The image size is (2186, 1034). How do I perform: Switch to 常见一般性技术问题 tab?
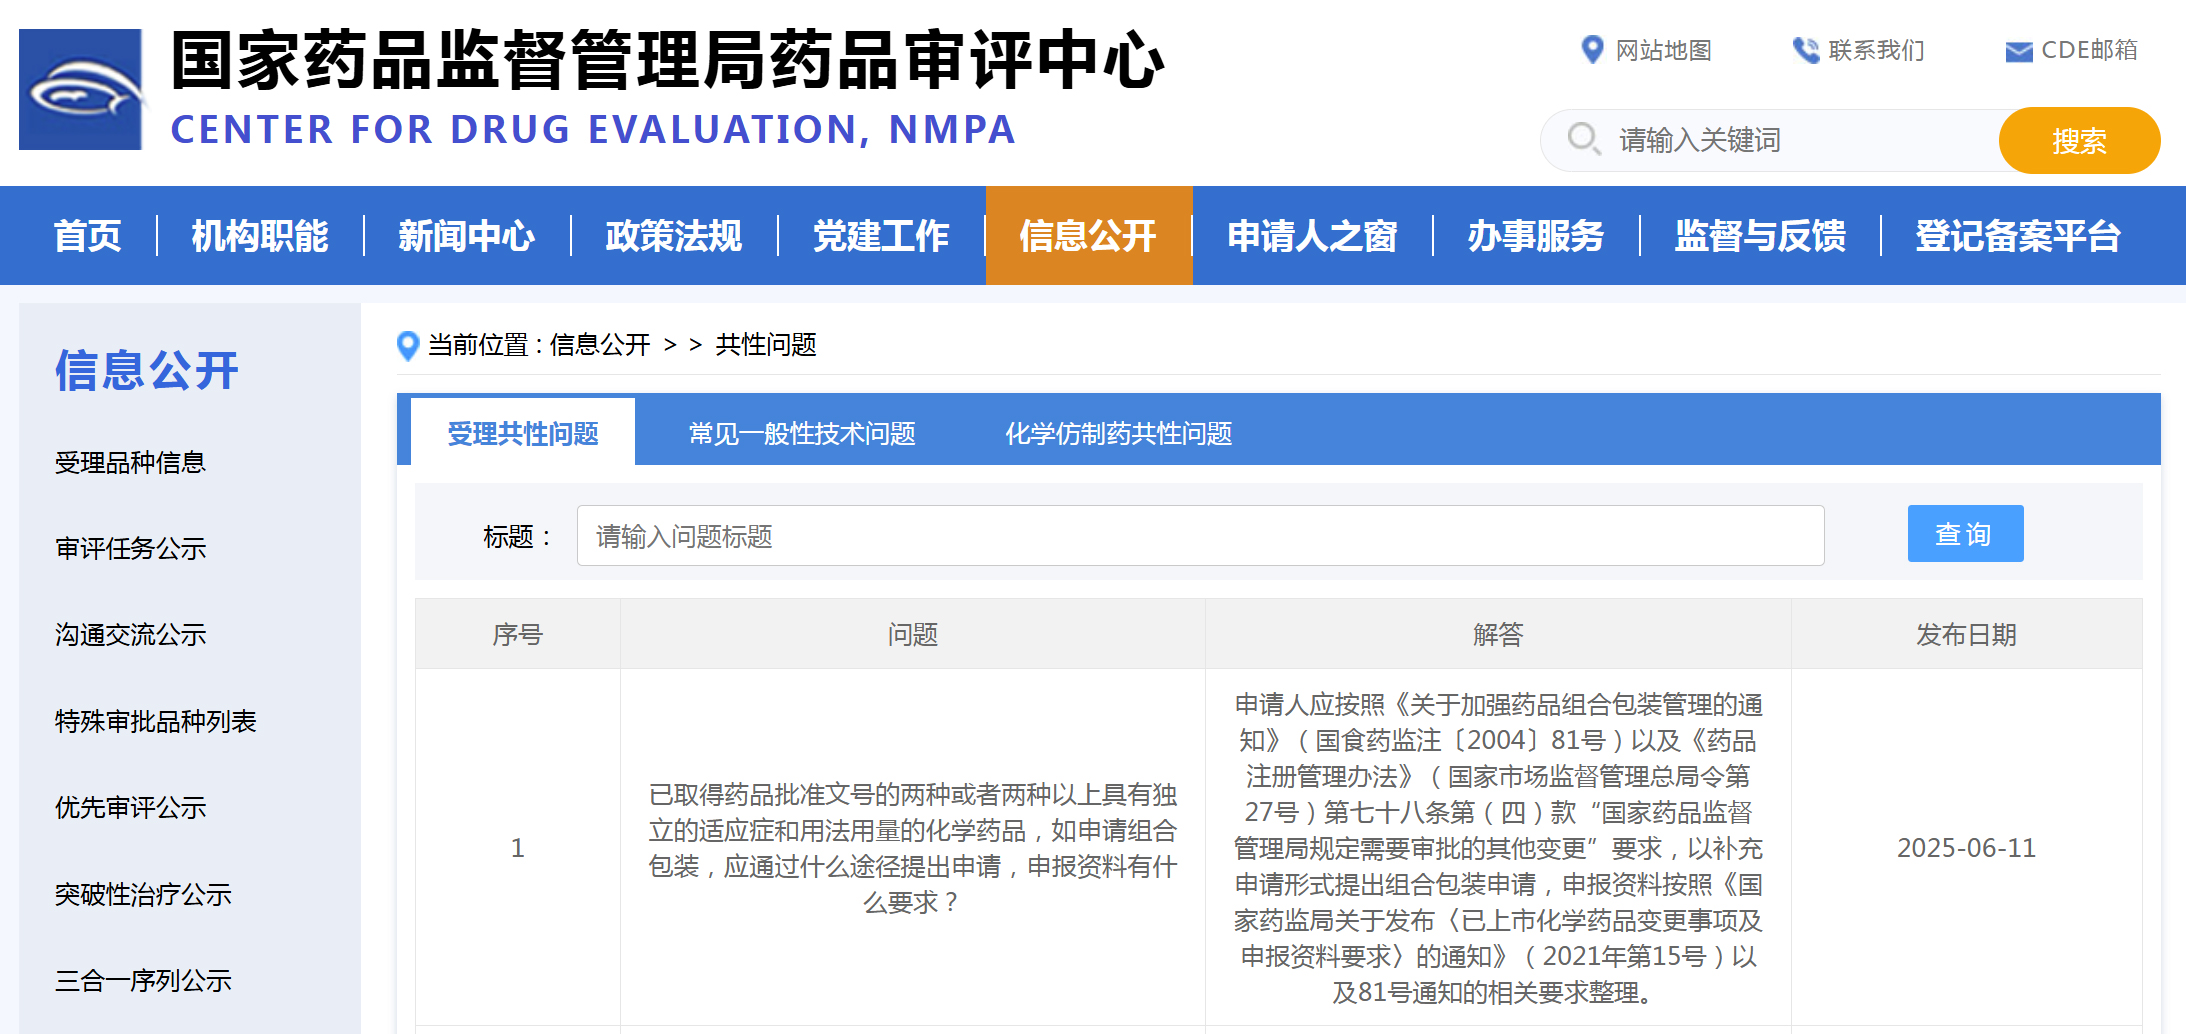(802, 433)
